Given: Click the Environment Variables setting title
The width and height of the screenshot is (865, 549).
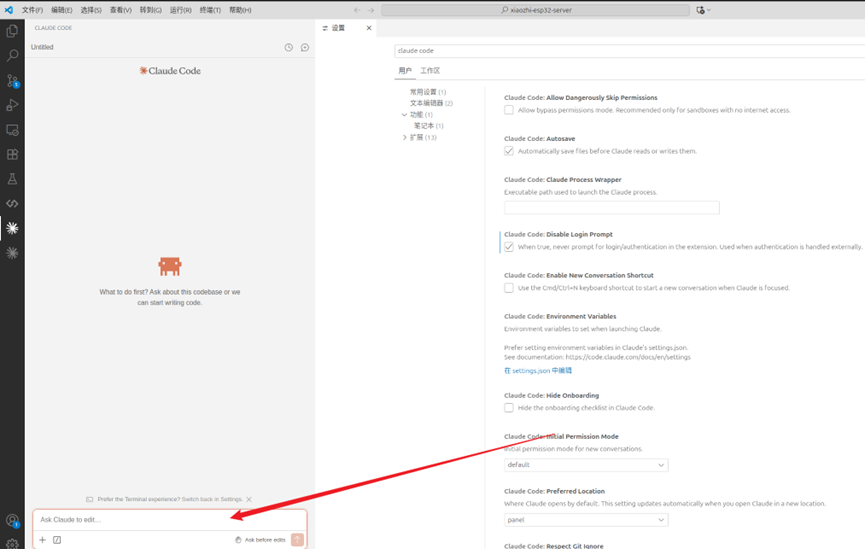Looking at the screenshot, I should click(x=560, y=317).
